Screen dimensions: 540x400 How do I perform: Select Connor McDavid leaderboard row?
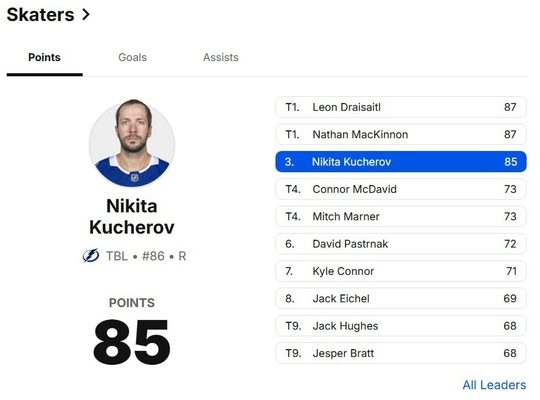point(401,189)
